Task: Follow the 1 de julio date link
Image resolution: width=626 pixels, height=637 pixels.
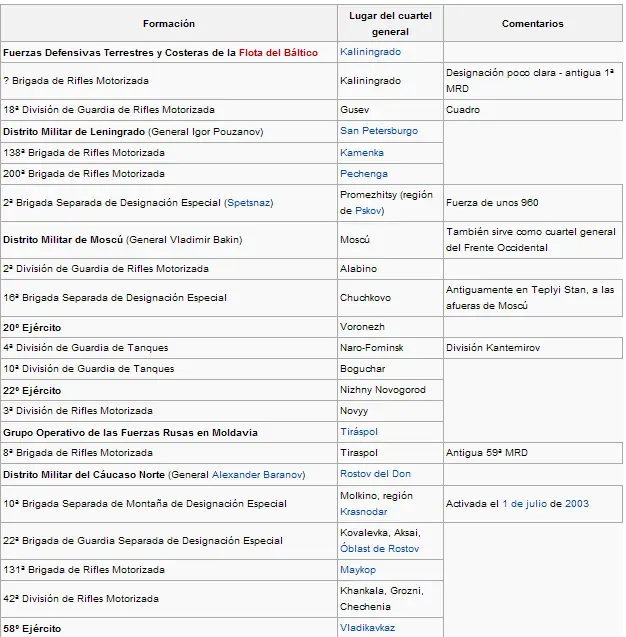Action: [x=524, y=504]
